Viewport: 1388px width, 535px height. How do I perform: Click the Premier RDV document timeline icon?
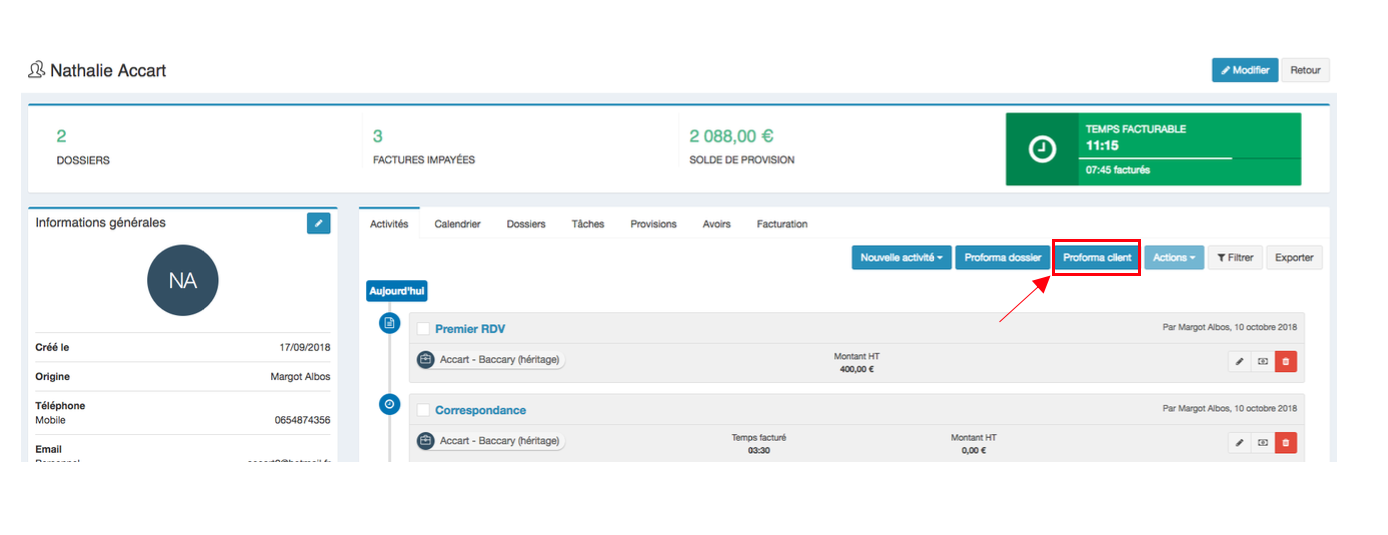389,323
